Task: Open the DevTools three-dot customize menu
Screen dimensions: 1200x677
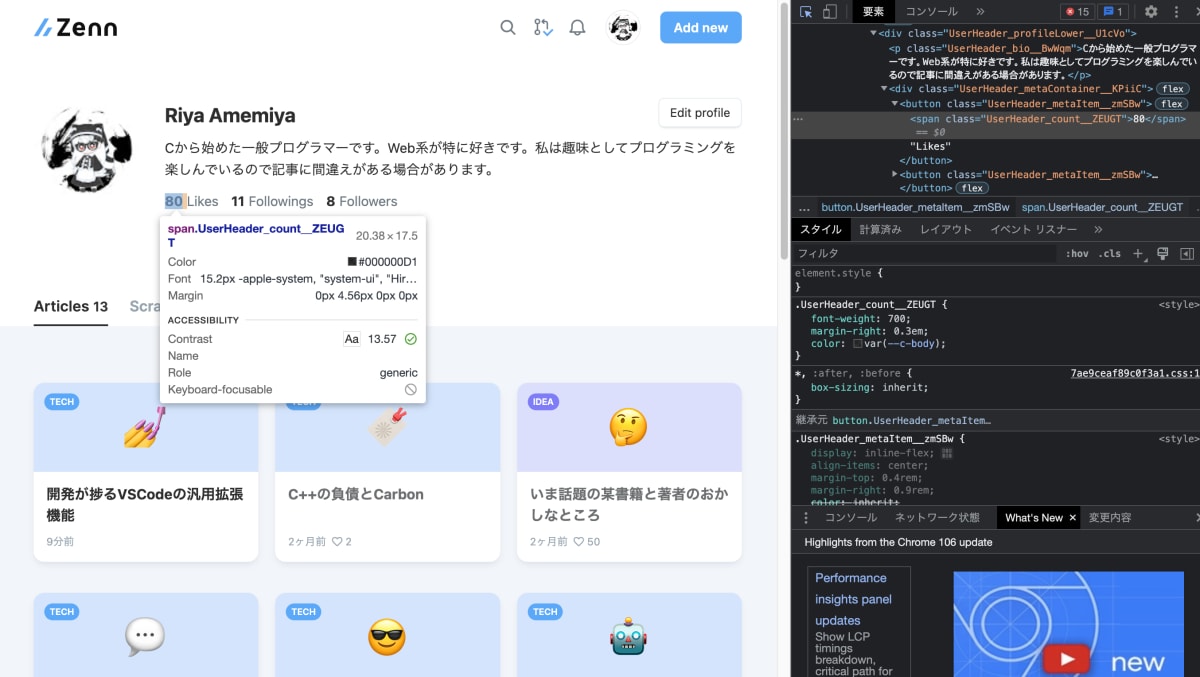Action: (x=1175, y=12)
